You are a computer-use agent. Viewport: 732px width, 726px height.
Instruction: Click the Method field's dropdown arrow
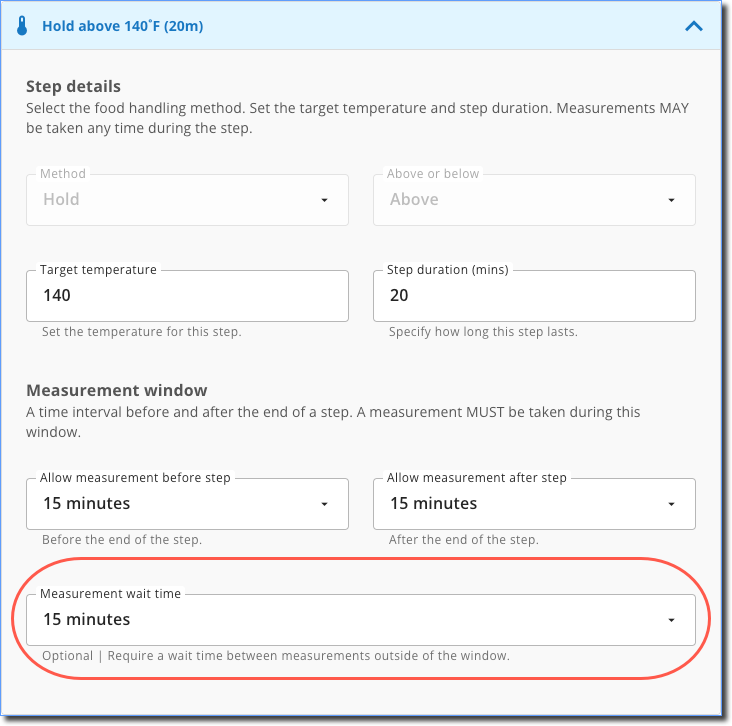pyautogui.click(x=324, y=200)
